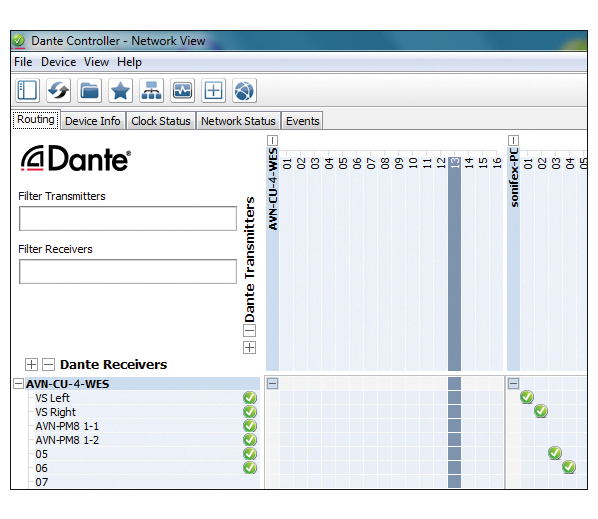The height and width of the screenshot is (519, 598).
Task: Select receiver channel 06 row
Action: (147, 468)
